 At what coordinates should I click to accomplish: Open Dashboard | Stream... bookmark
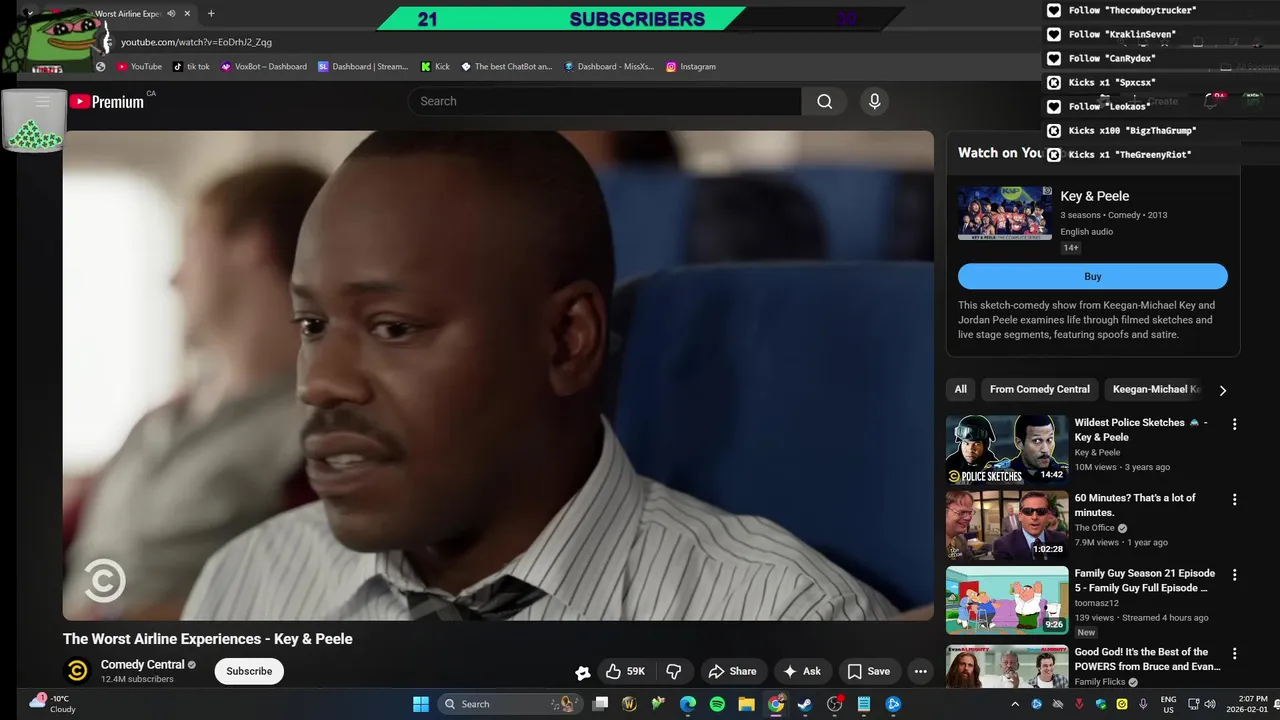pos(363,66)
